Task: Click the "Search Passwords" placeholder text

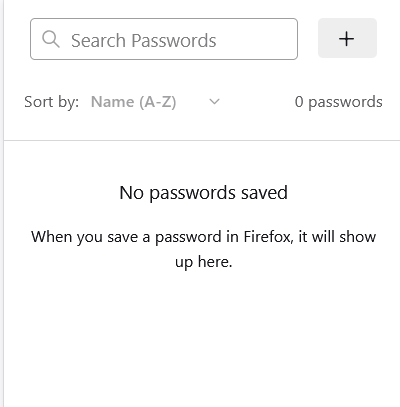Action: pyautogui.click(x=144, y=41)
